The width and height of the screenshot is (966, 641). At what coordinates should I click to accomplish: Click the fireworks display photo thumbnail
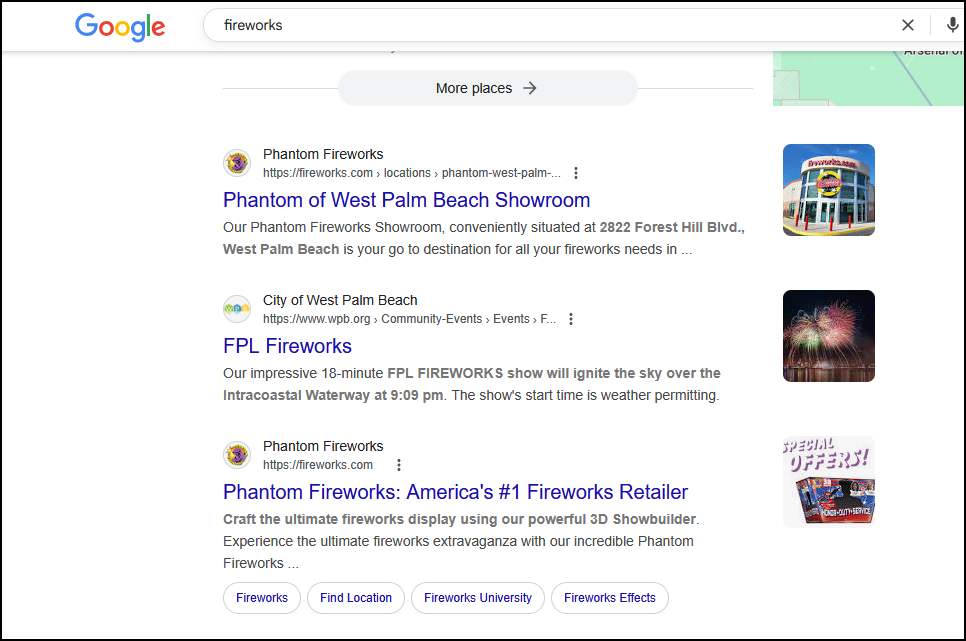828,336
